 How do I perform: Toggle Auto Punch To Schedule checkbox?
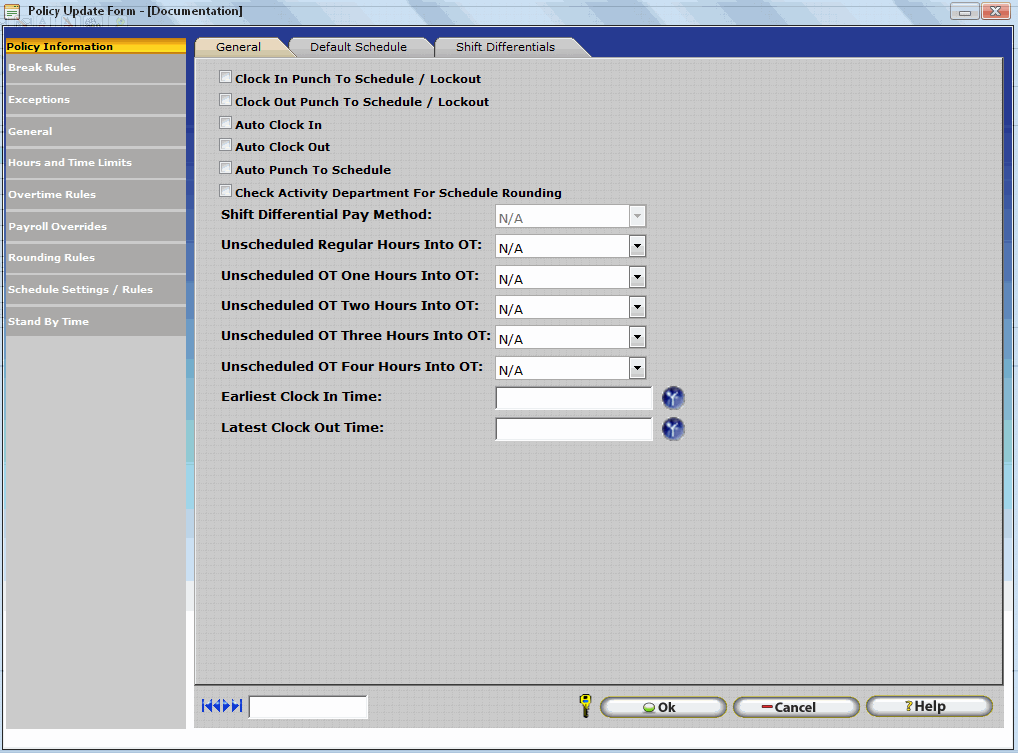(x=226, y=169)
